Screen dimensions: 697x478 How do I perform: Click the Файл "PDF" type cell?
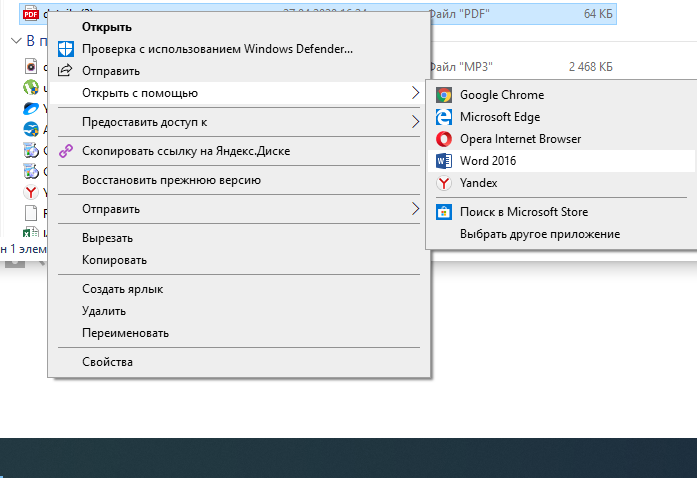coord(459,14)
